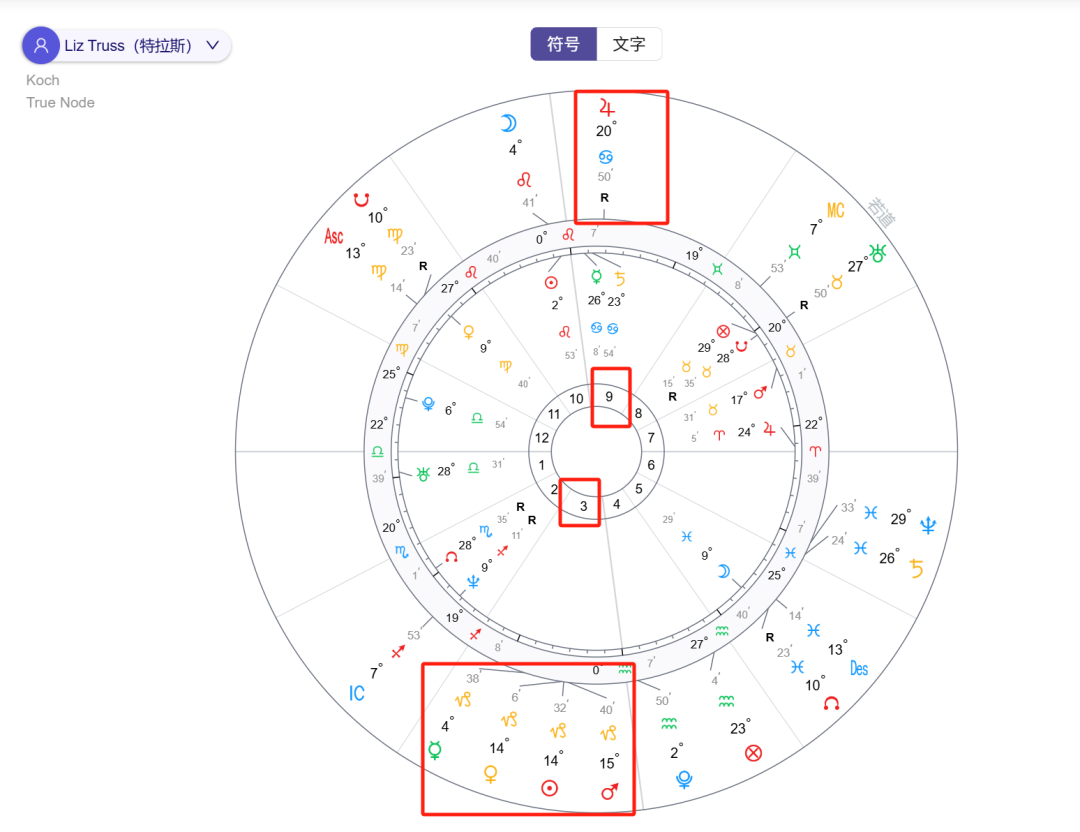Select the 符号 display mode
1080x832 pixels.
(563, 44)
